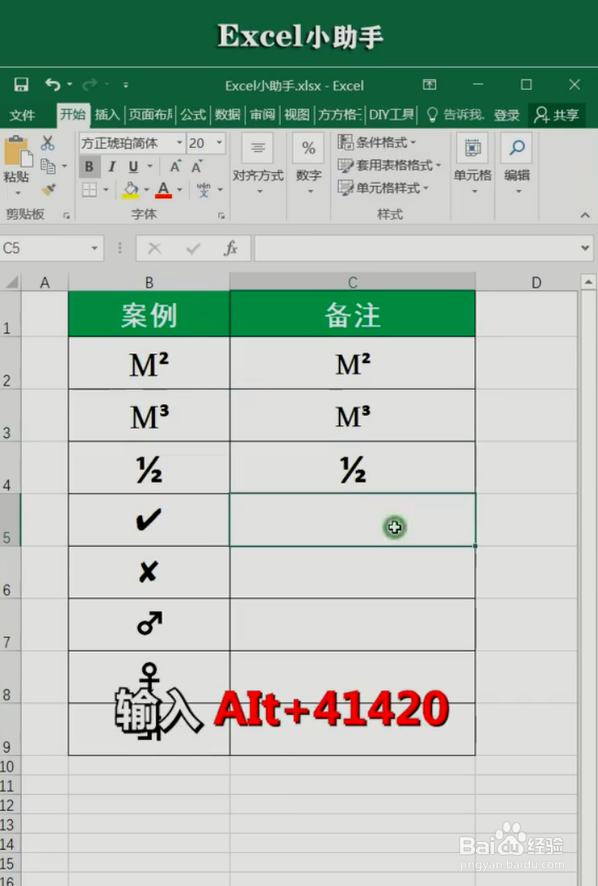Select all cells with corner triangle

(11, 281)
